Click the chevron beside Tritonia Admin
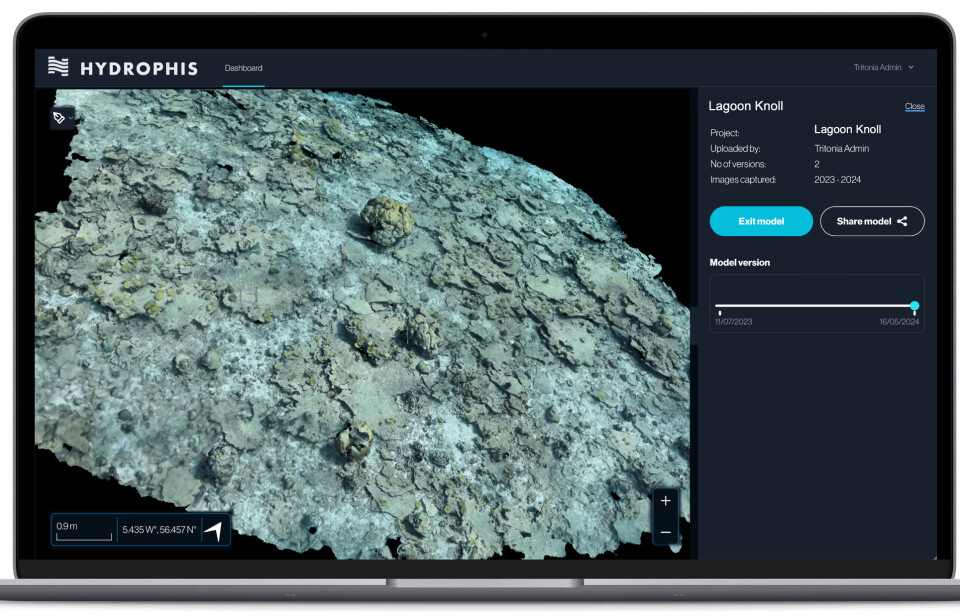The width and height of the screenshot is (960, 616). pos(911,68)
